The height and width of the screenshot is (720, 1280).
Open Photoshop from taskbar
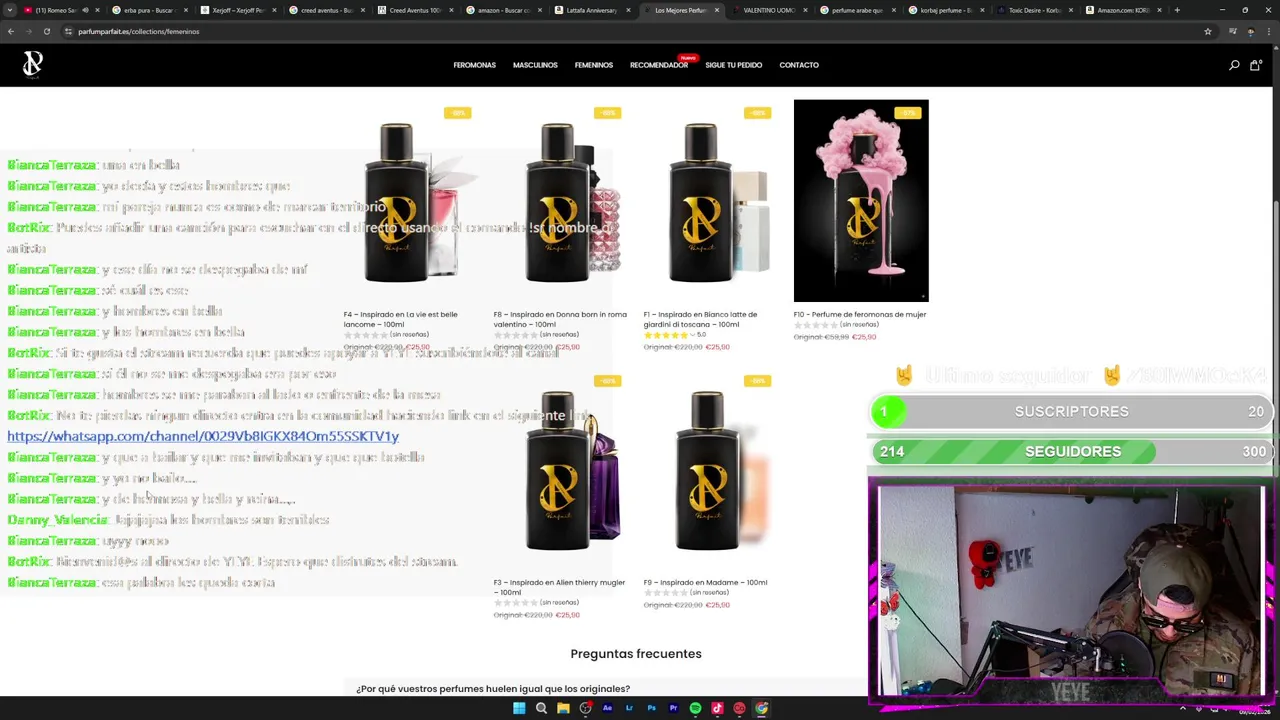[x=651, y=708]
